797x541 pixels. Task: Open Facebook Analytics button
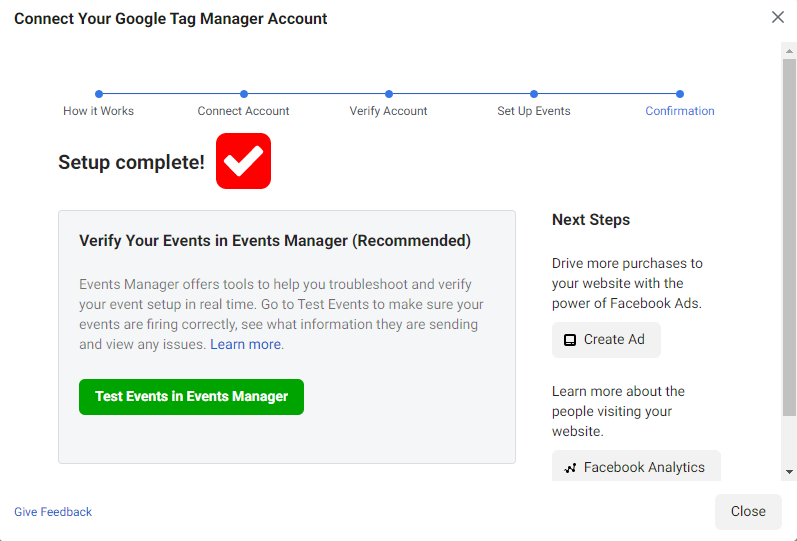click(636, 466)
